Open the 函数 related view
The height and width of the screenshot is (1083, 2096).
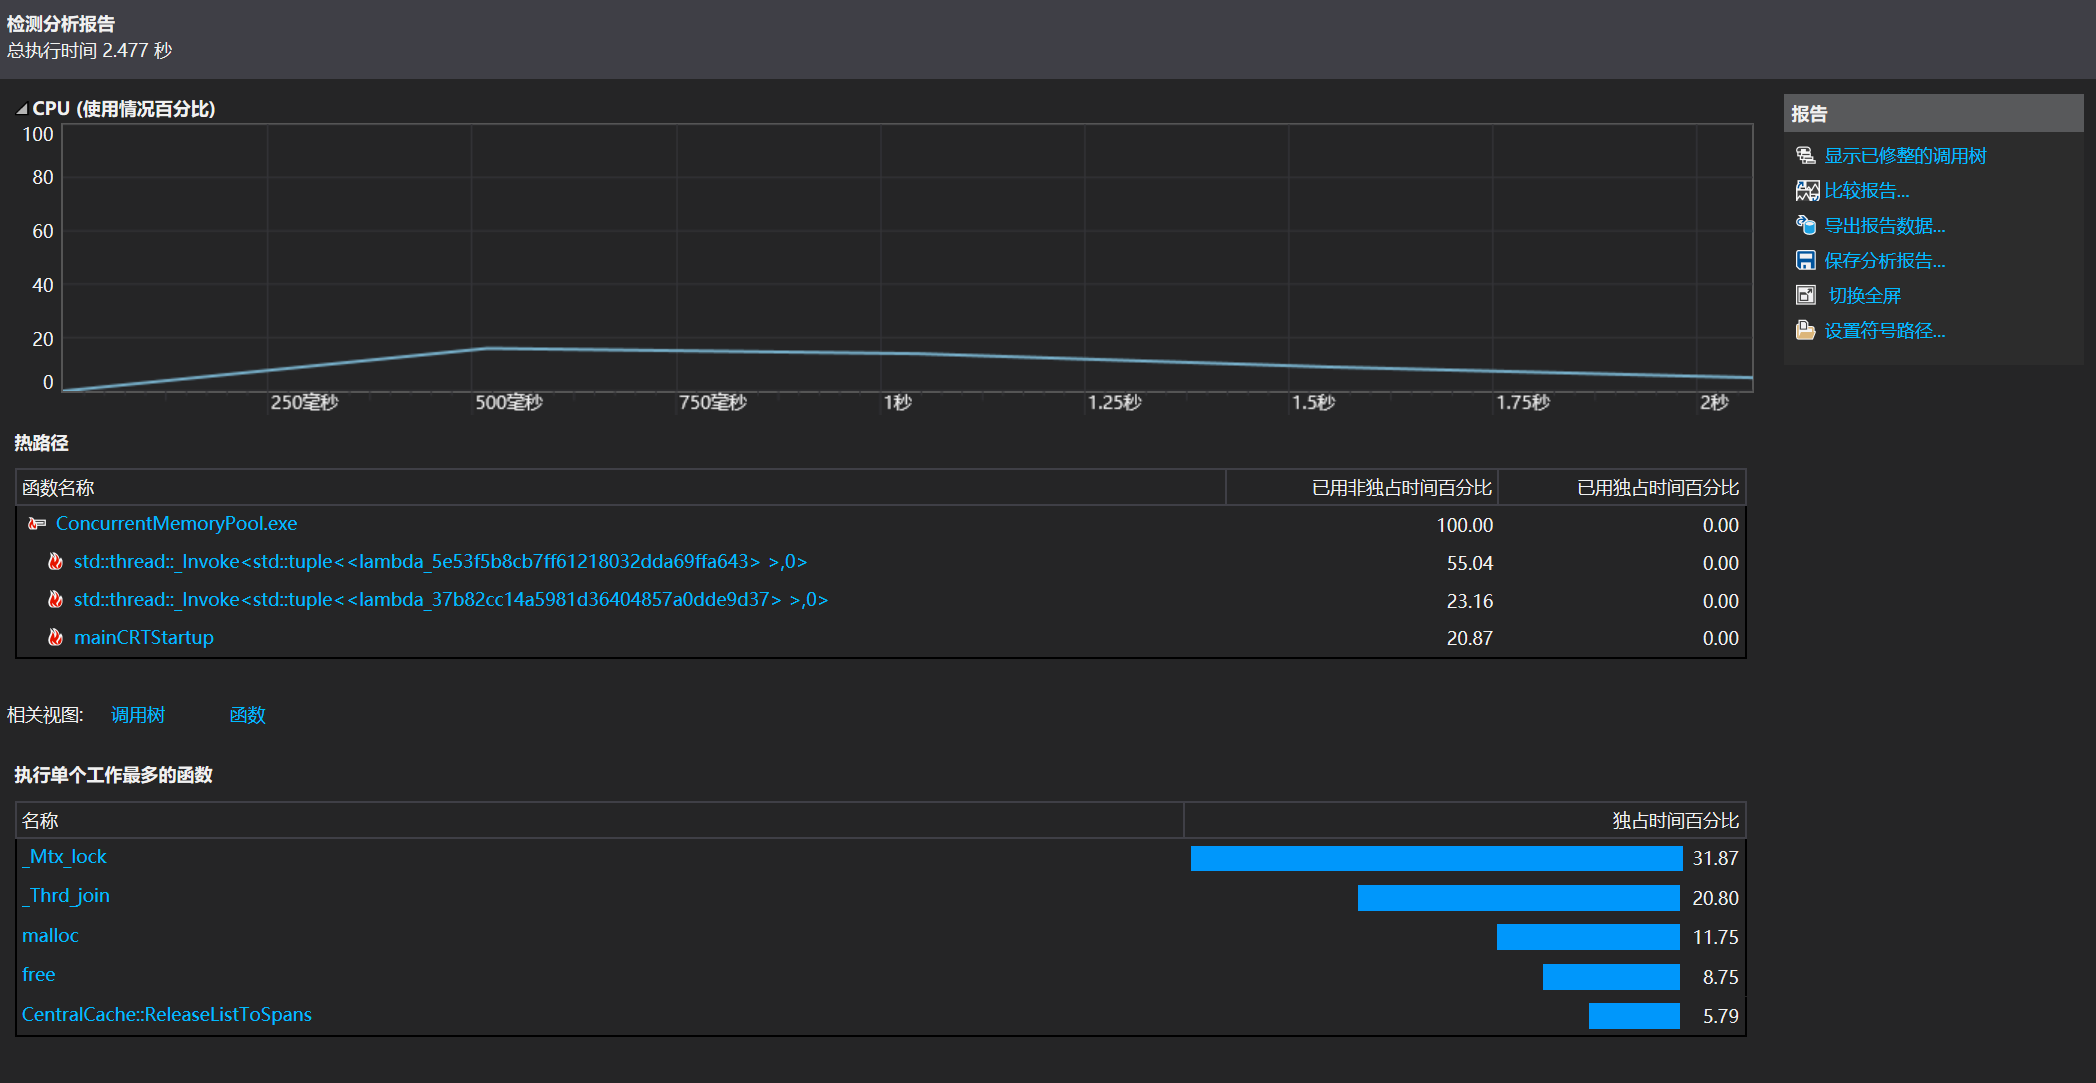(247, 715)
